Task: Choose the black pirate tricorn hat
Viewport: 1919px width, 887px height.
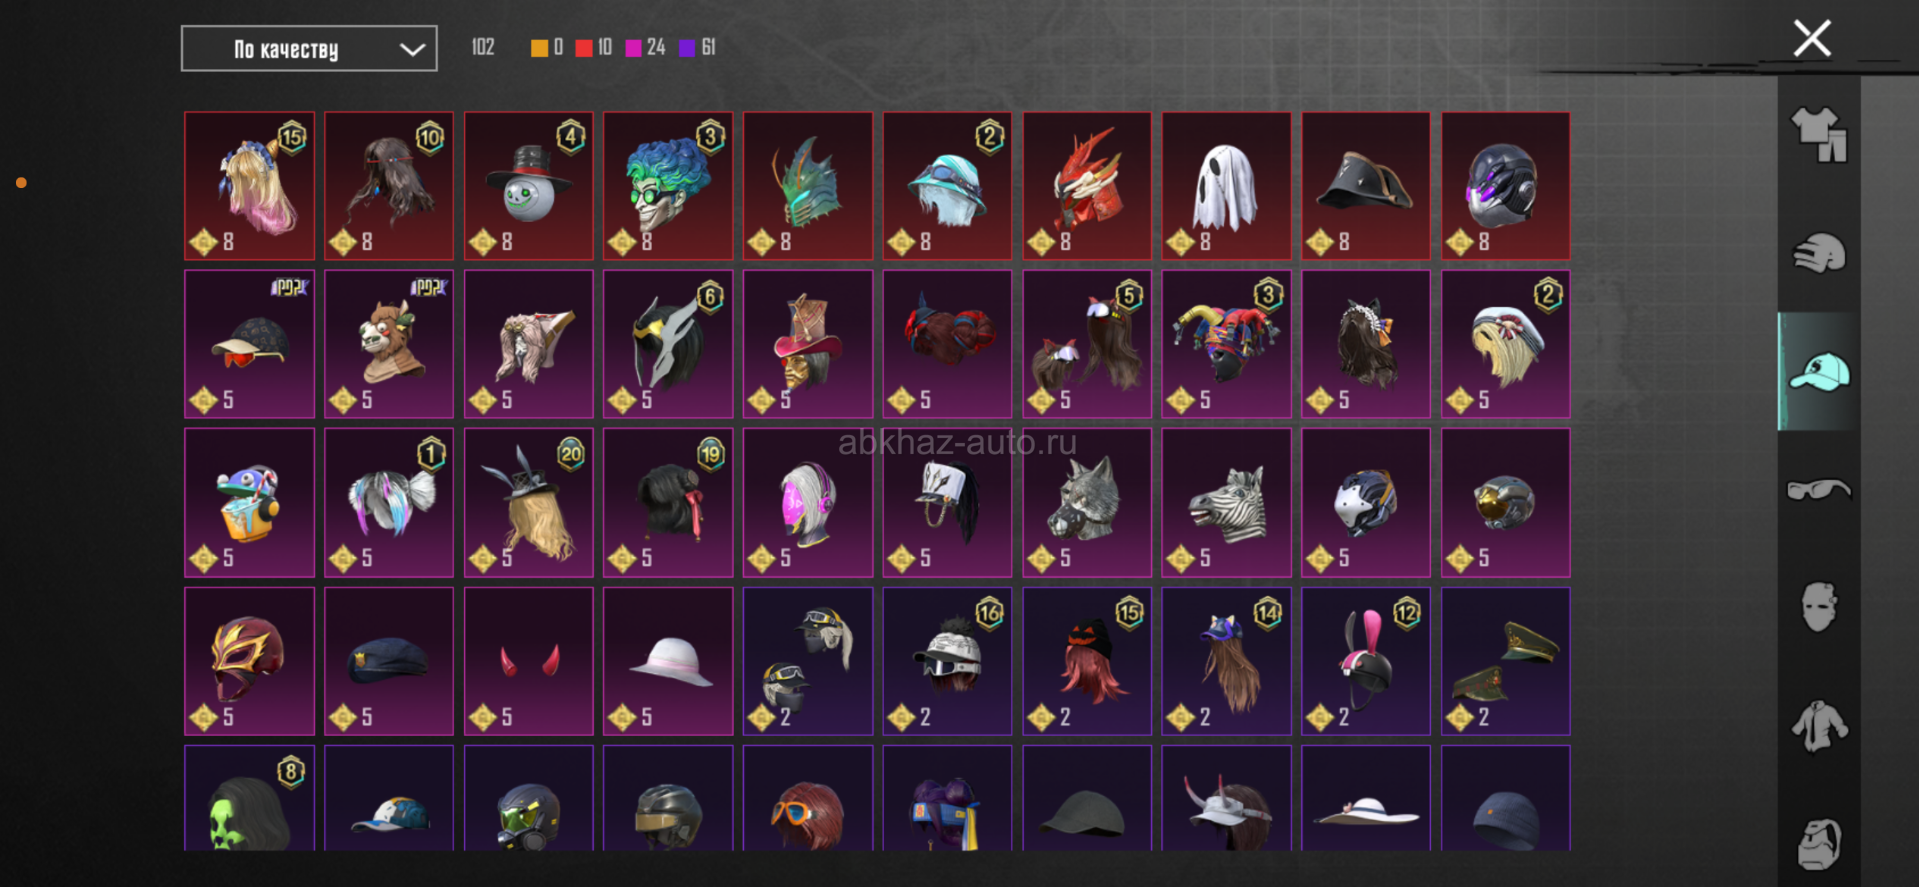Action: [x=1366, y=186]
